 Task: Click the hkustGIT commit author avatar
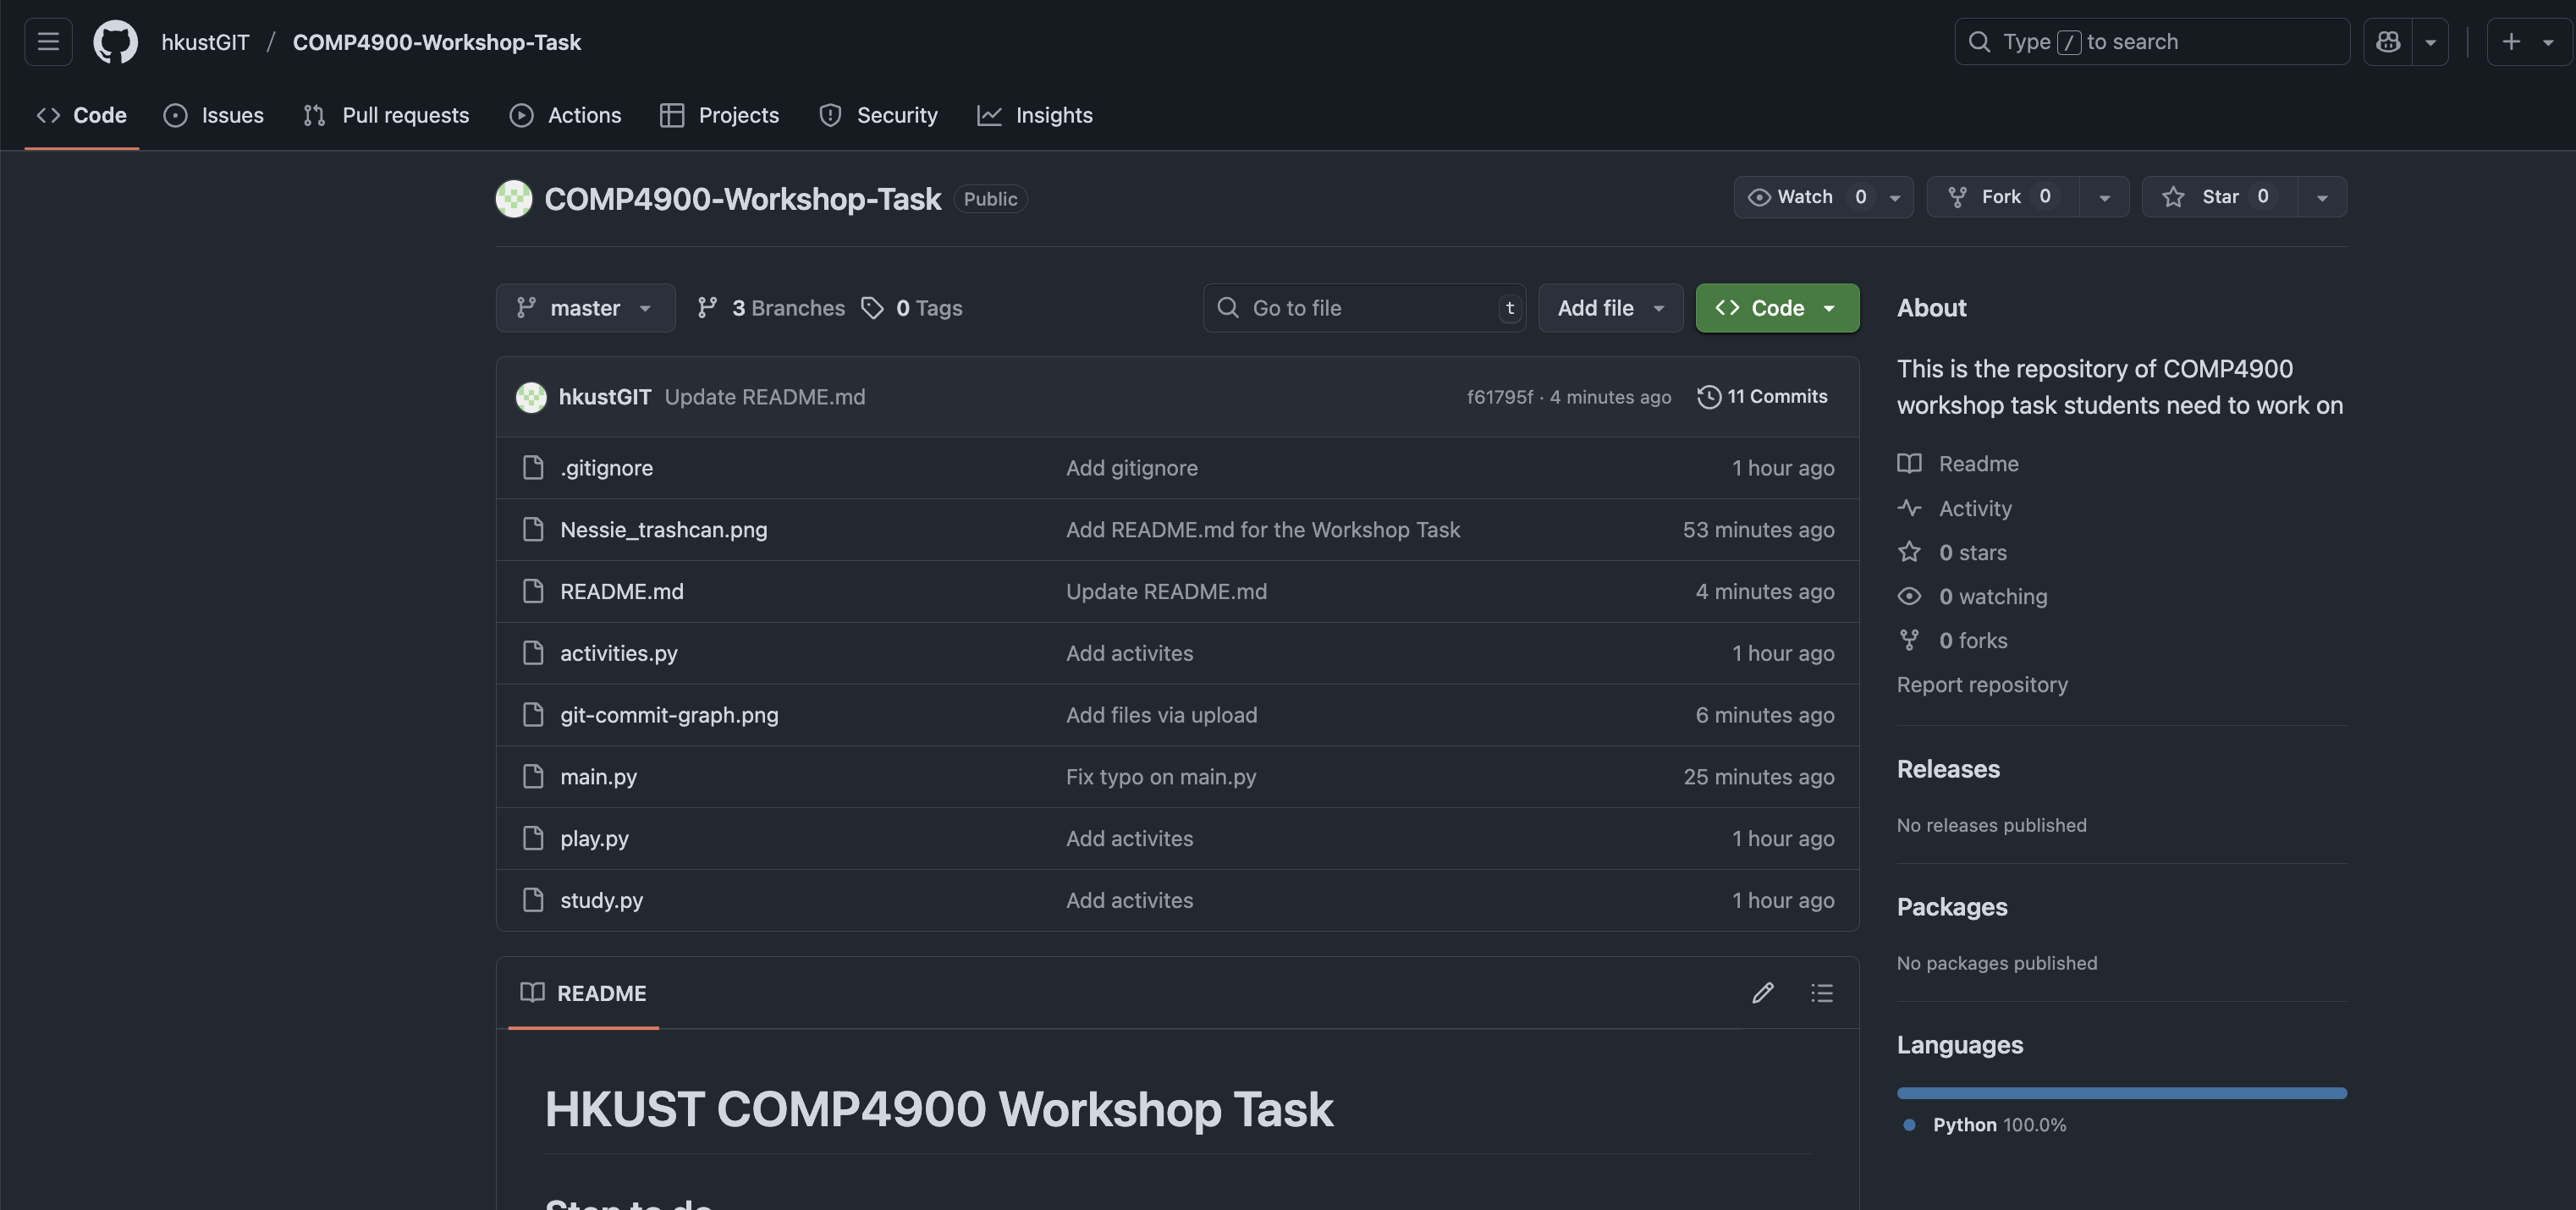pos(531,397)
